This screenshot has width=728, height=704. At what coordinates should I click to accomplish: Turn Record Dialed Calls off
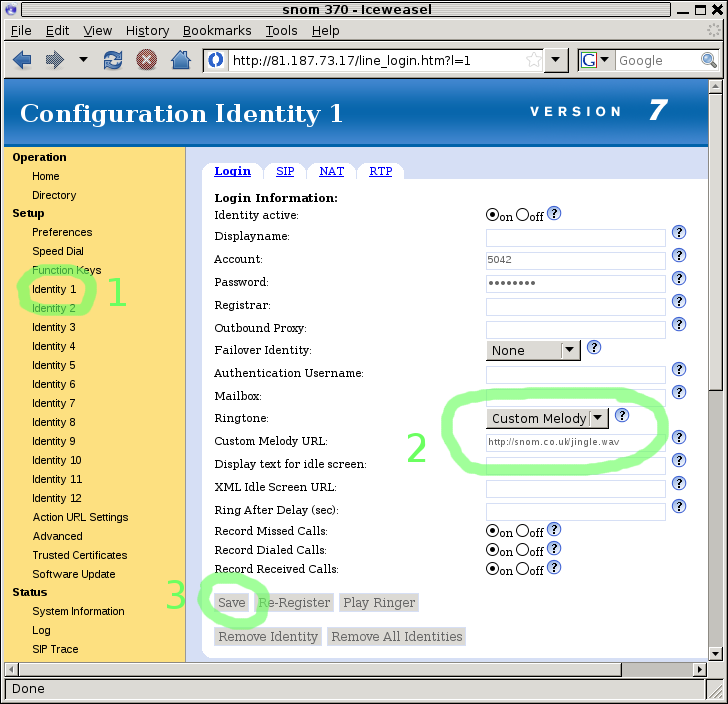coord(522,549)
